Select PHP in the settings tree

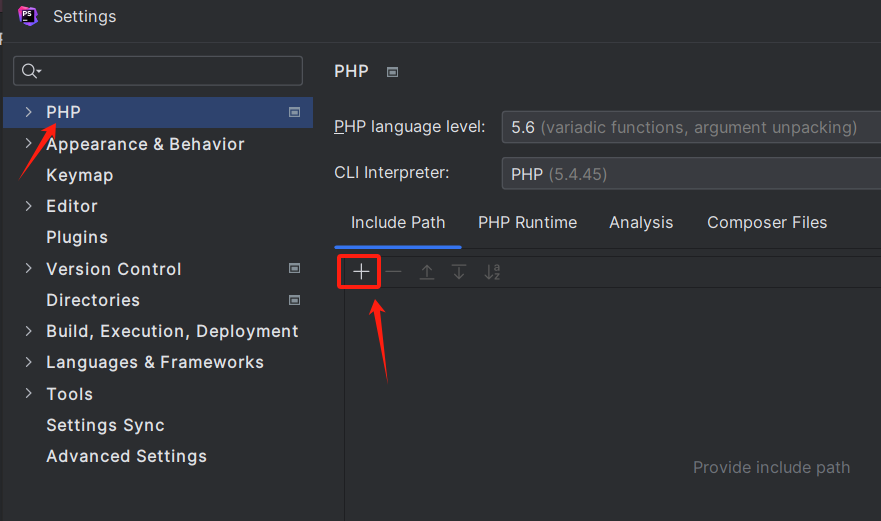click(63, 112)
